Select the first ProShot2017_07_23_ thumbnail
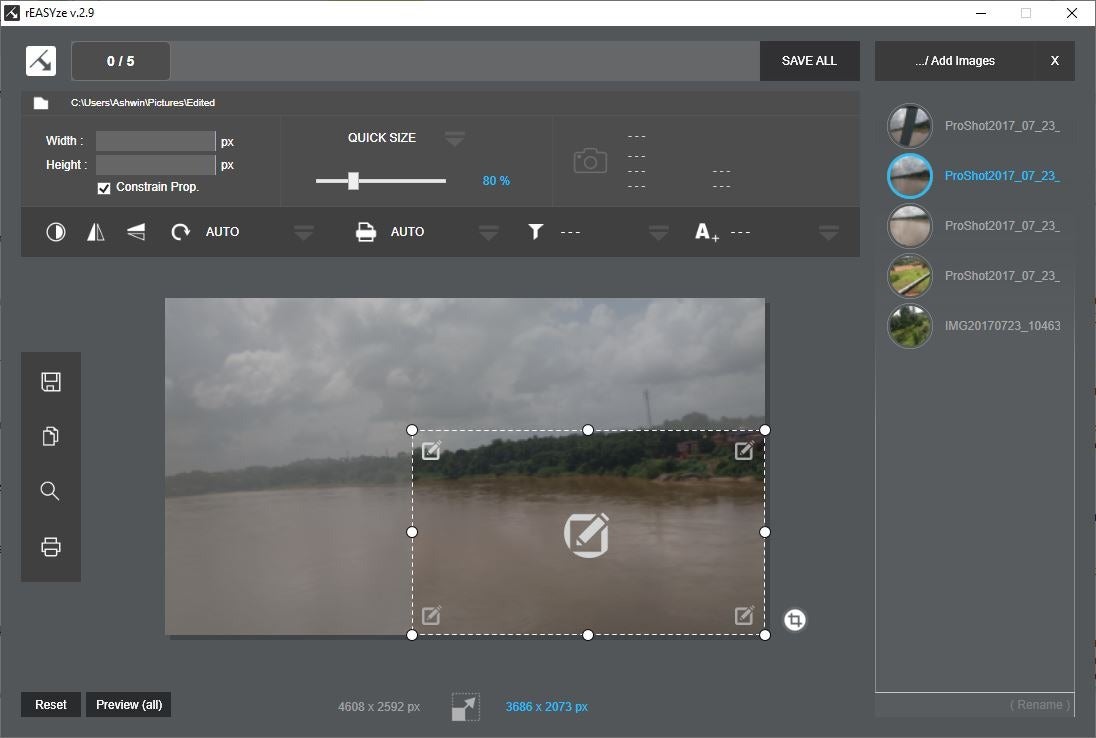Viewport: 1096px width, 738px height. [909, 126]
